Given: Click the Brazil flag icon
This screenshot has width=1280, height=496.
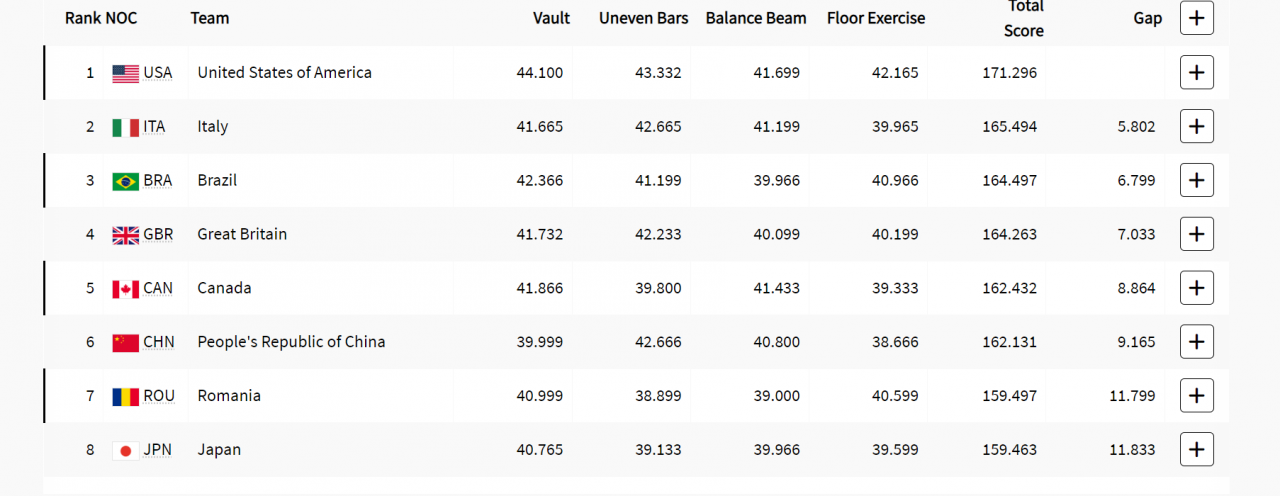Looking at the screenshot, I should 125,181.
